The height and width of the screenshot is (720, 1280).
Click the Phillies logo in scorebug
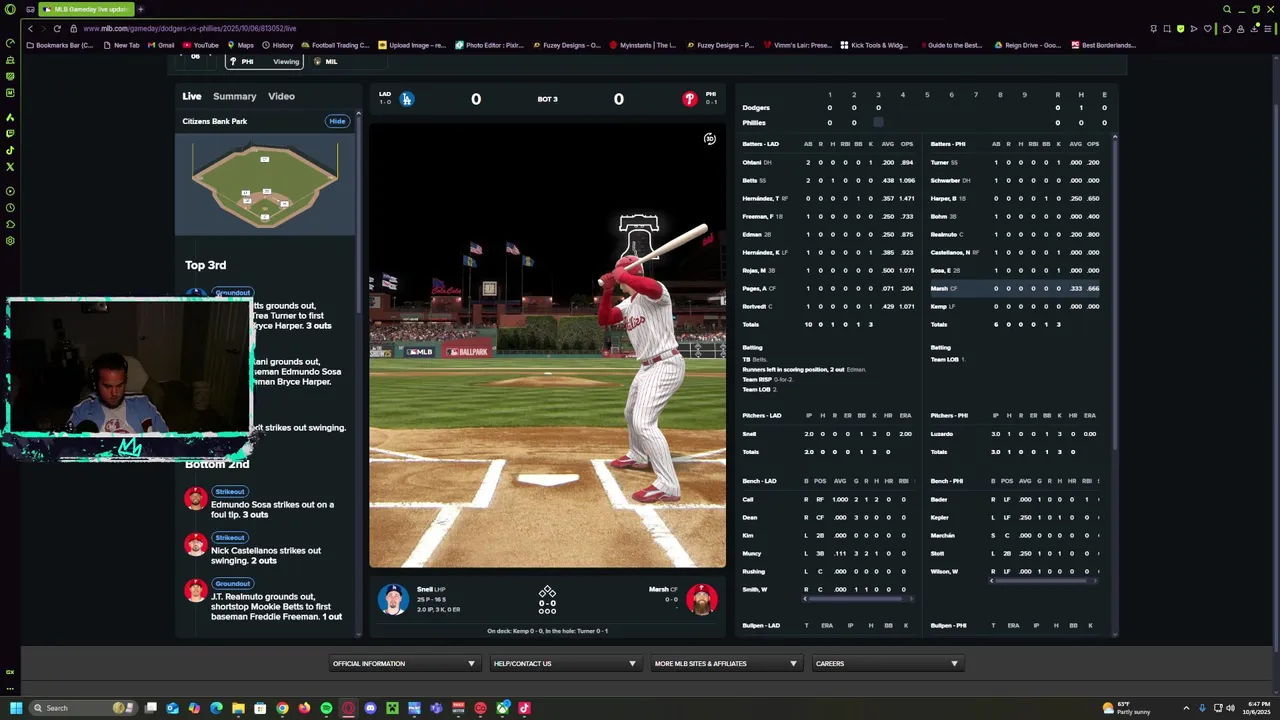pos(689,99)
